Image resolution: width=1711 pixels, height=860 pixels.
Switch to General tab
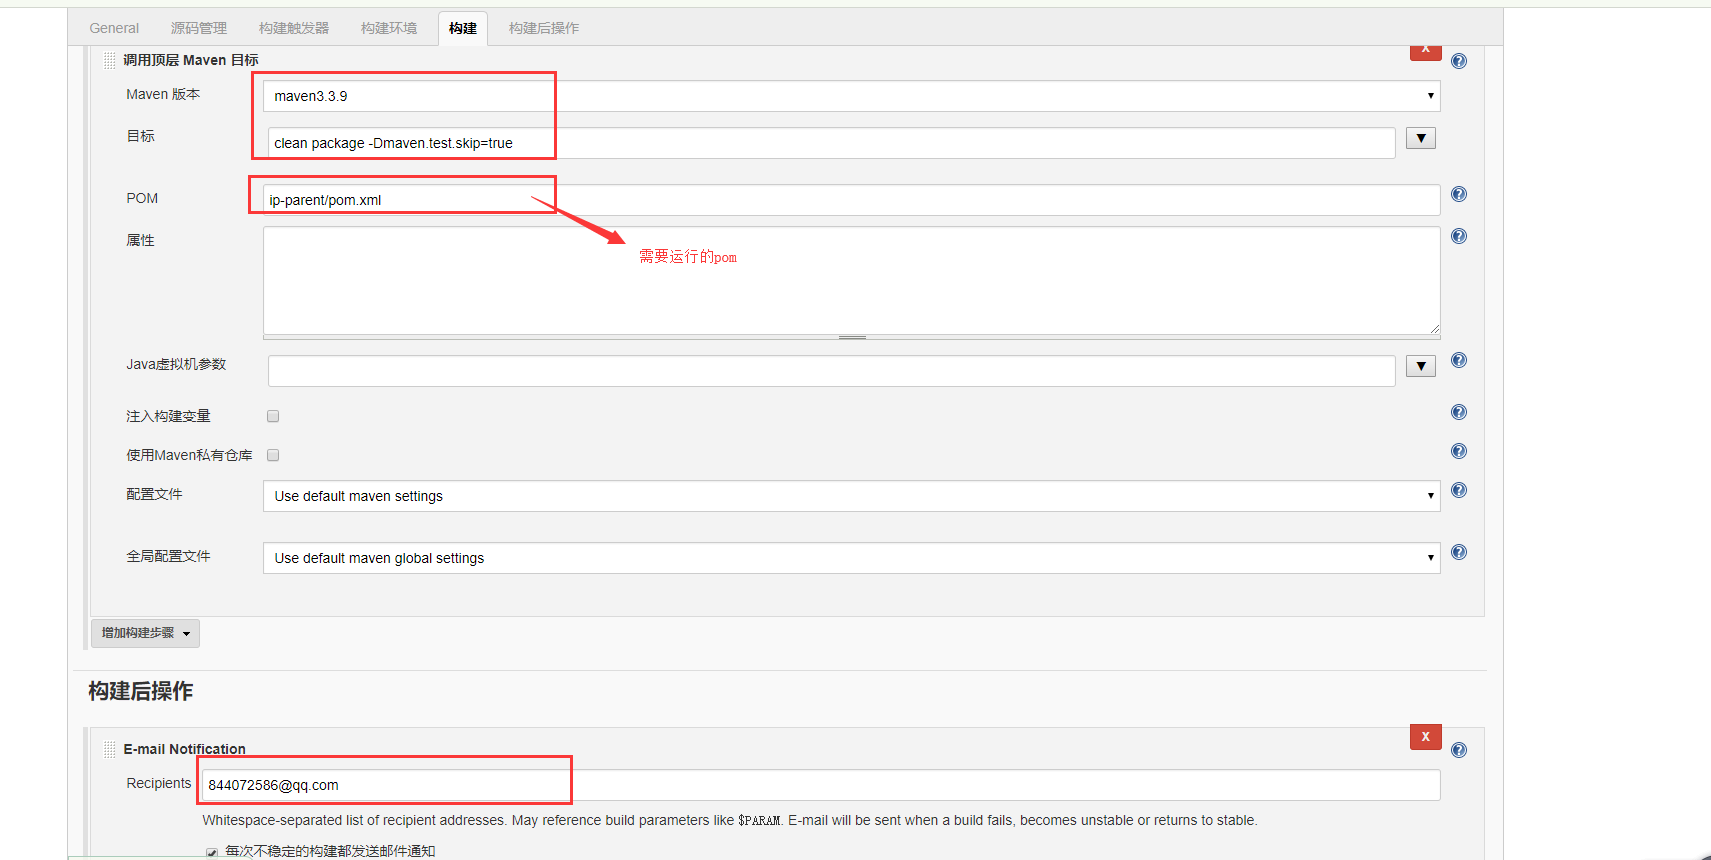pyautogui.click(x=114, y=28)
